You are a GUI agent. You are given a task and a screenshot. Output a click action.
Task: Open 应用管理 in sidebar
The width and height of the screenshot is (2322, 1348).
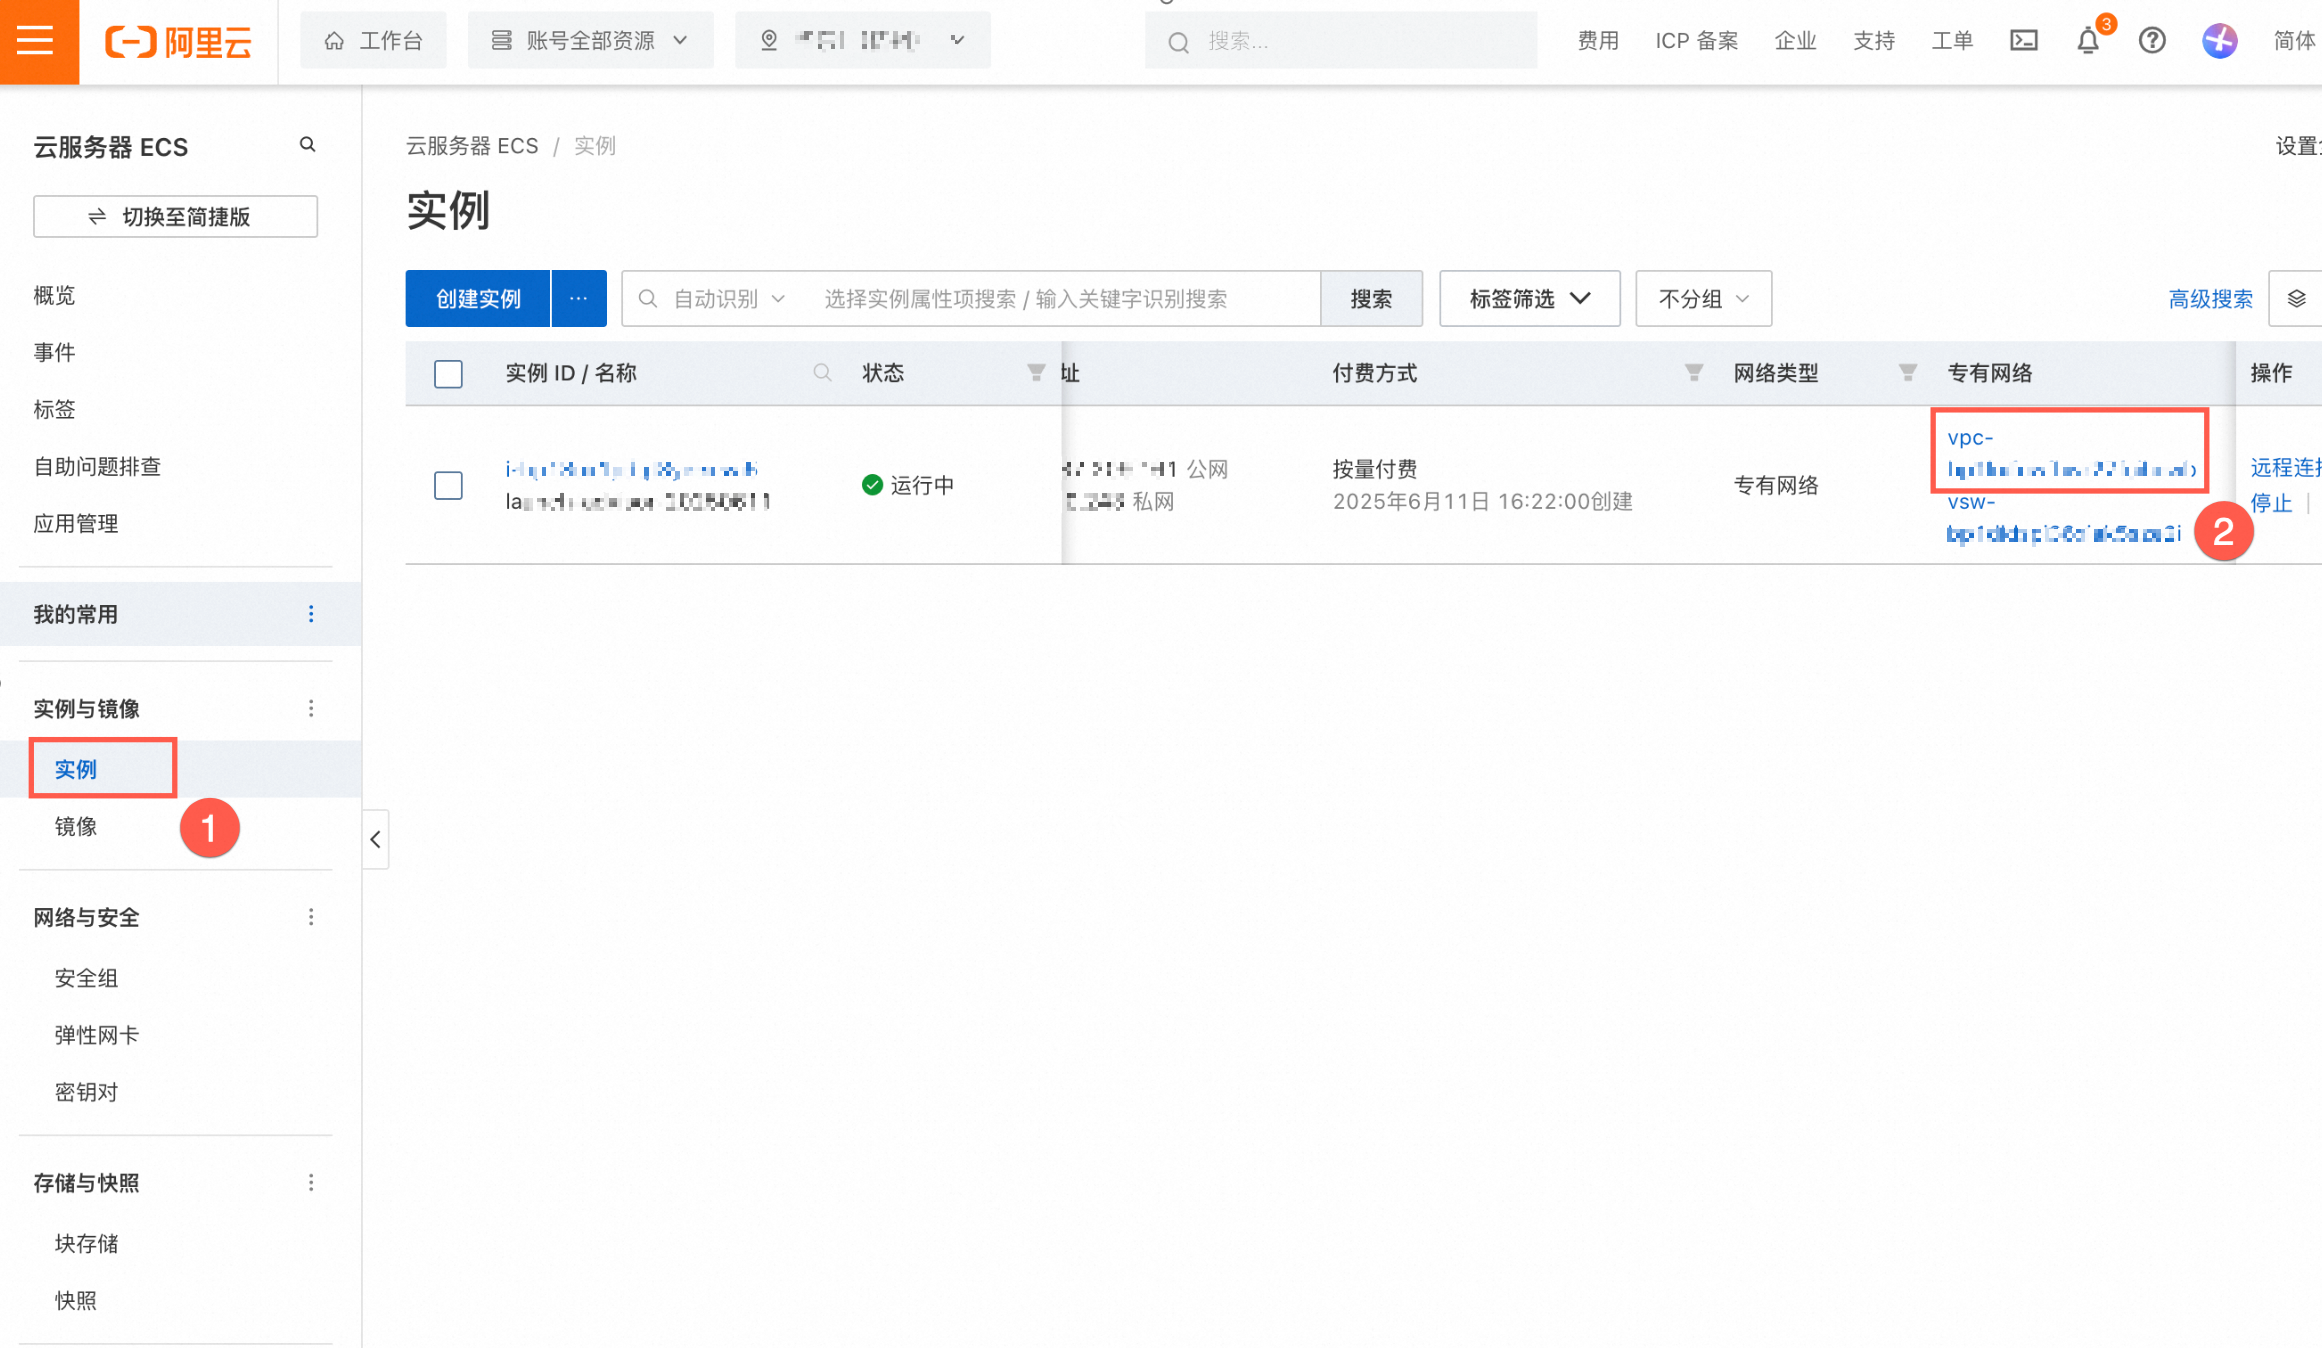click(76, 523)
